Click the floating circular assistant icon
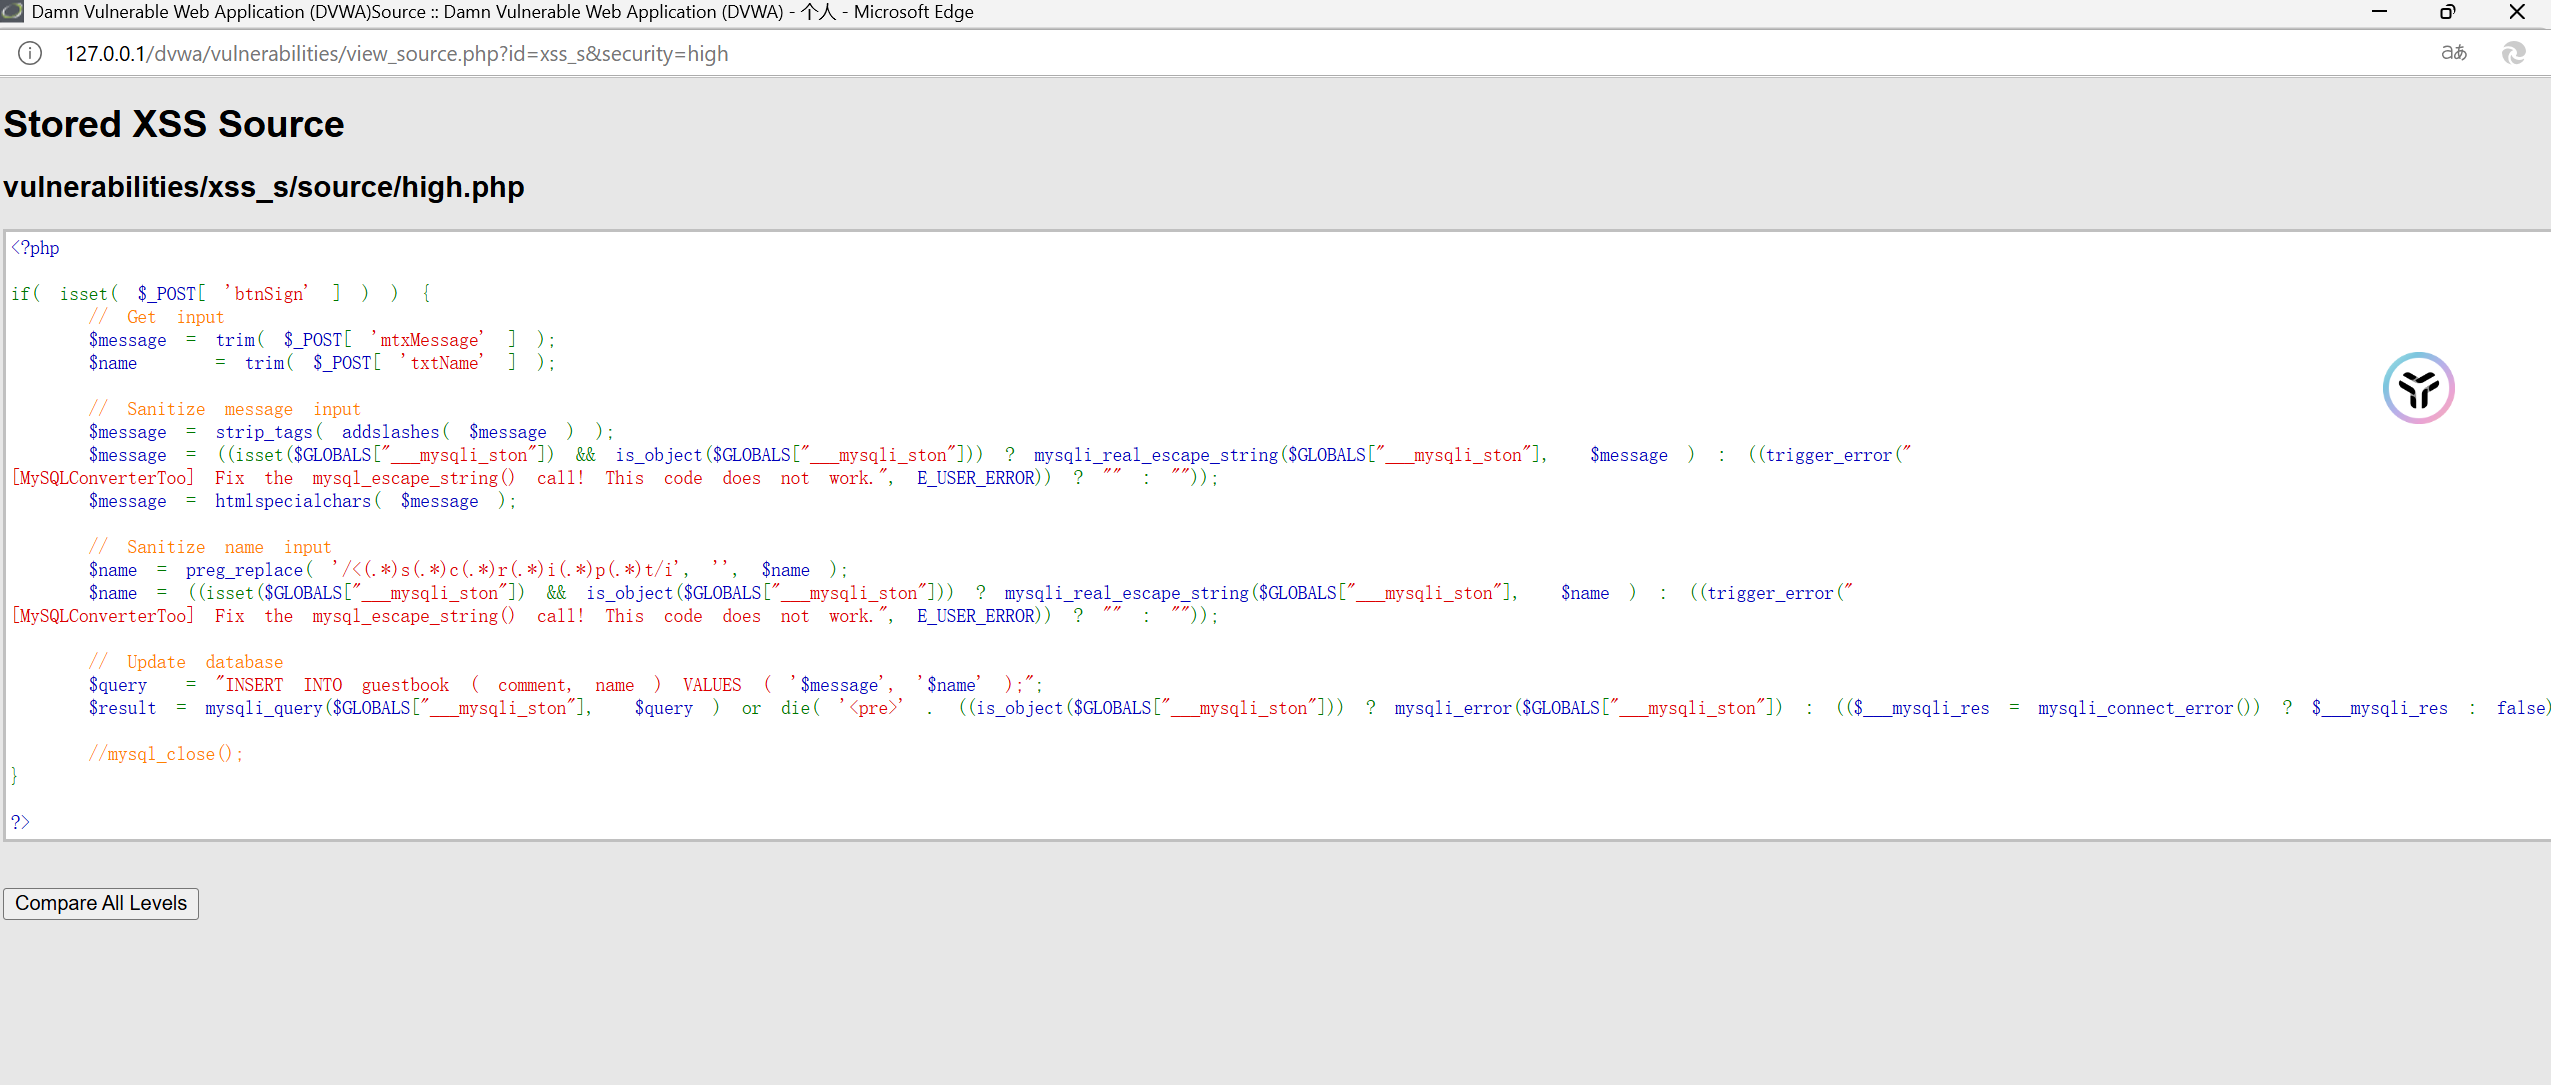Screen dimensions: 2551x1085 [x=2417, y=388]
